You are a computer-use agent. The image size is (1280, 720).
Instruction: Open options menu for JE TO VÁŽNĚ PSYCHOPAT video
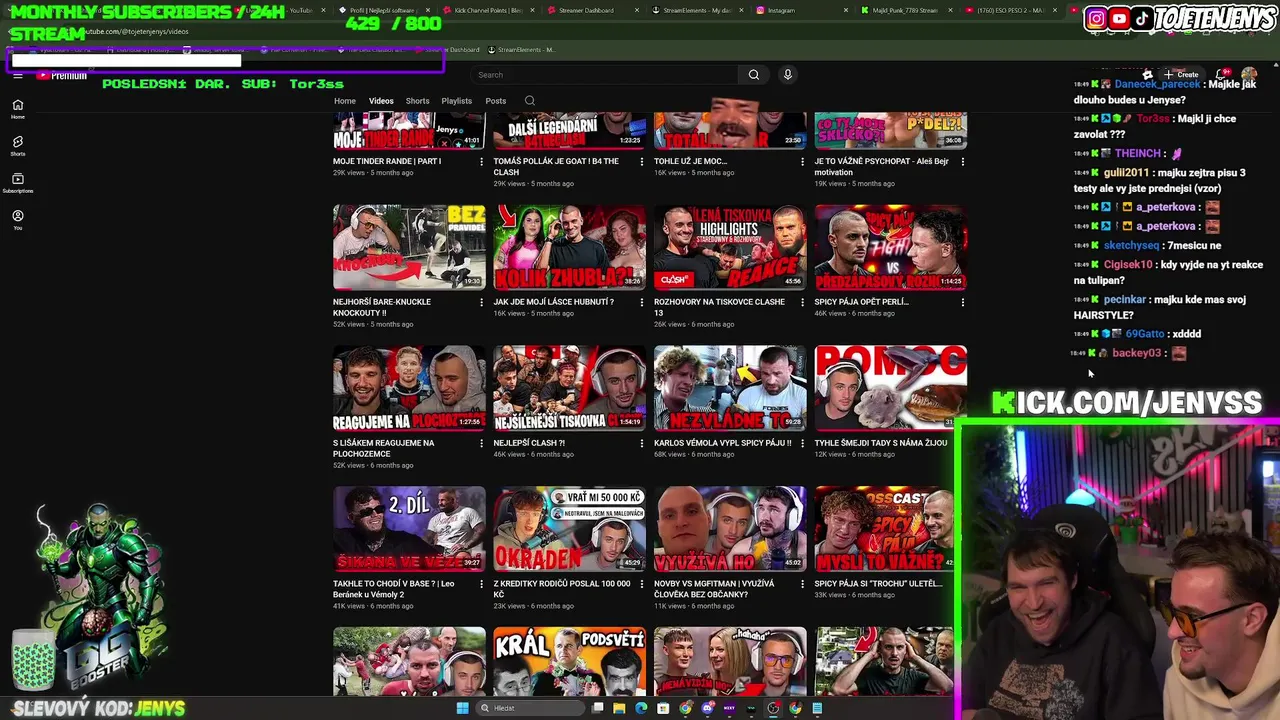coord(963,162)
